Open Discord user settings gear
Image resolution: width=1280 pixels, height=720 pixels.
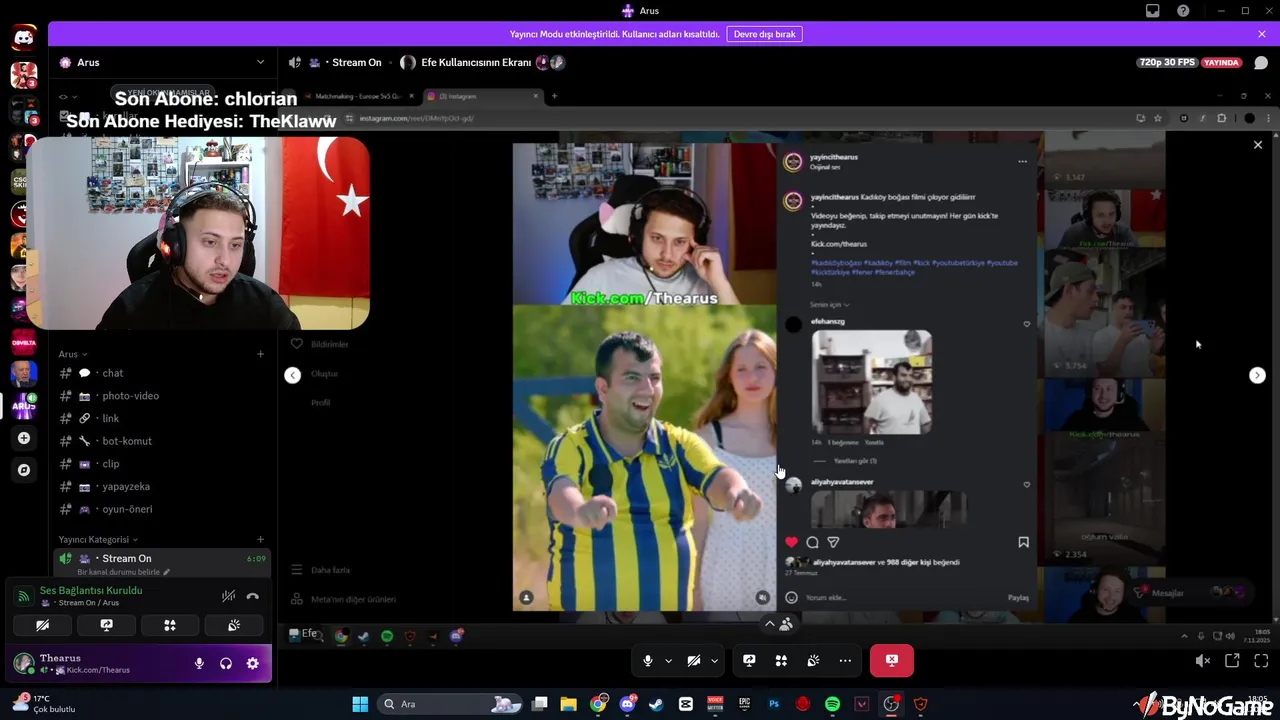(252, 663)
